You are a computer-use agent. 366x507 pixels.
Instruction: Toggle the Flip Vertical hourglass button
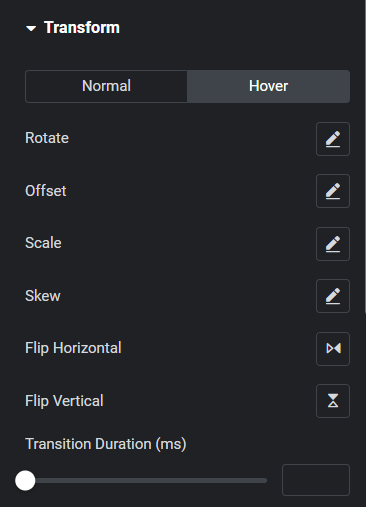[333, 401]
